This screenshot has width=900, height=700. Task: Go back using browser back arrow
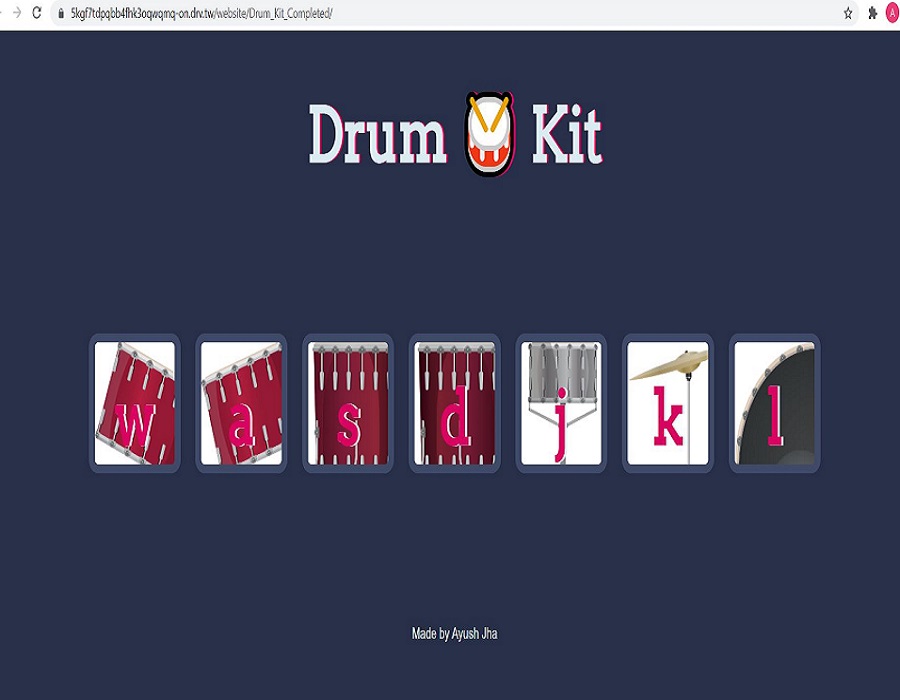tap(1, 13)
